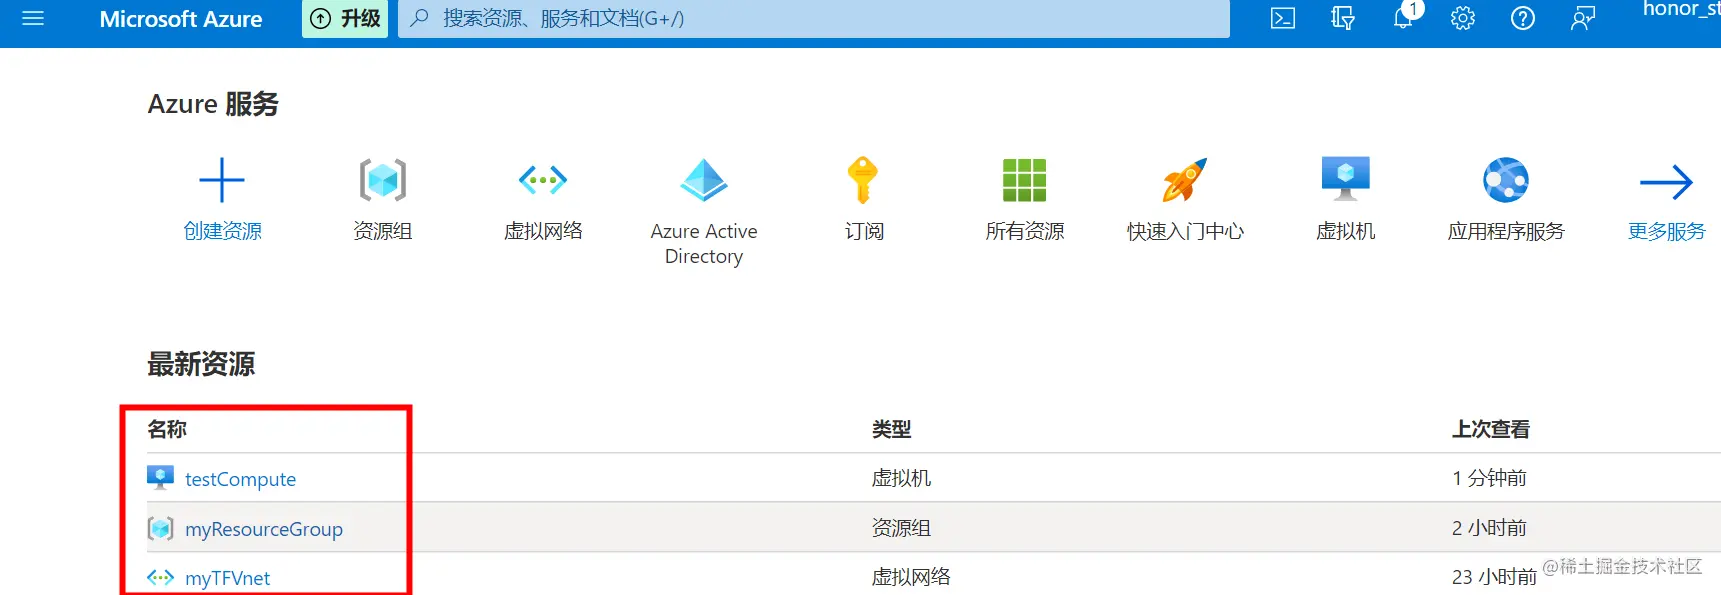Image resolution: width=1721 pixels, height=595 pixels.
Task: Open portal settings gear
Action: point(1463,18)
